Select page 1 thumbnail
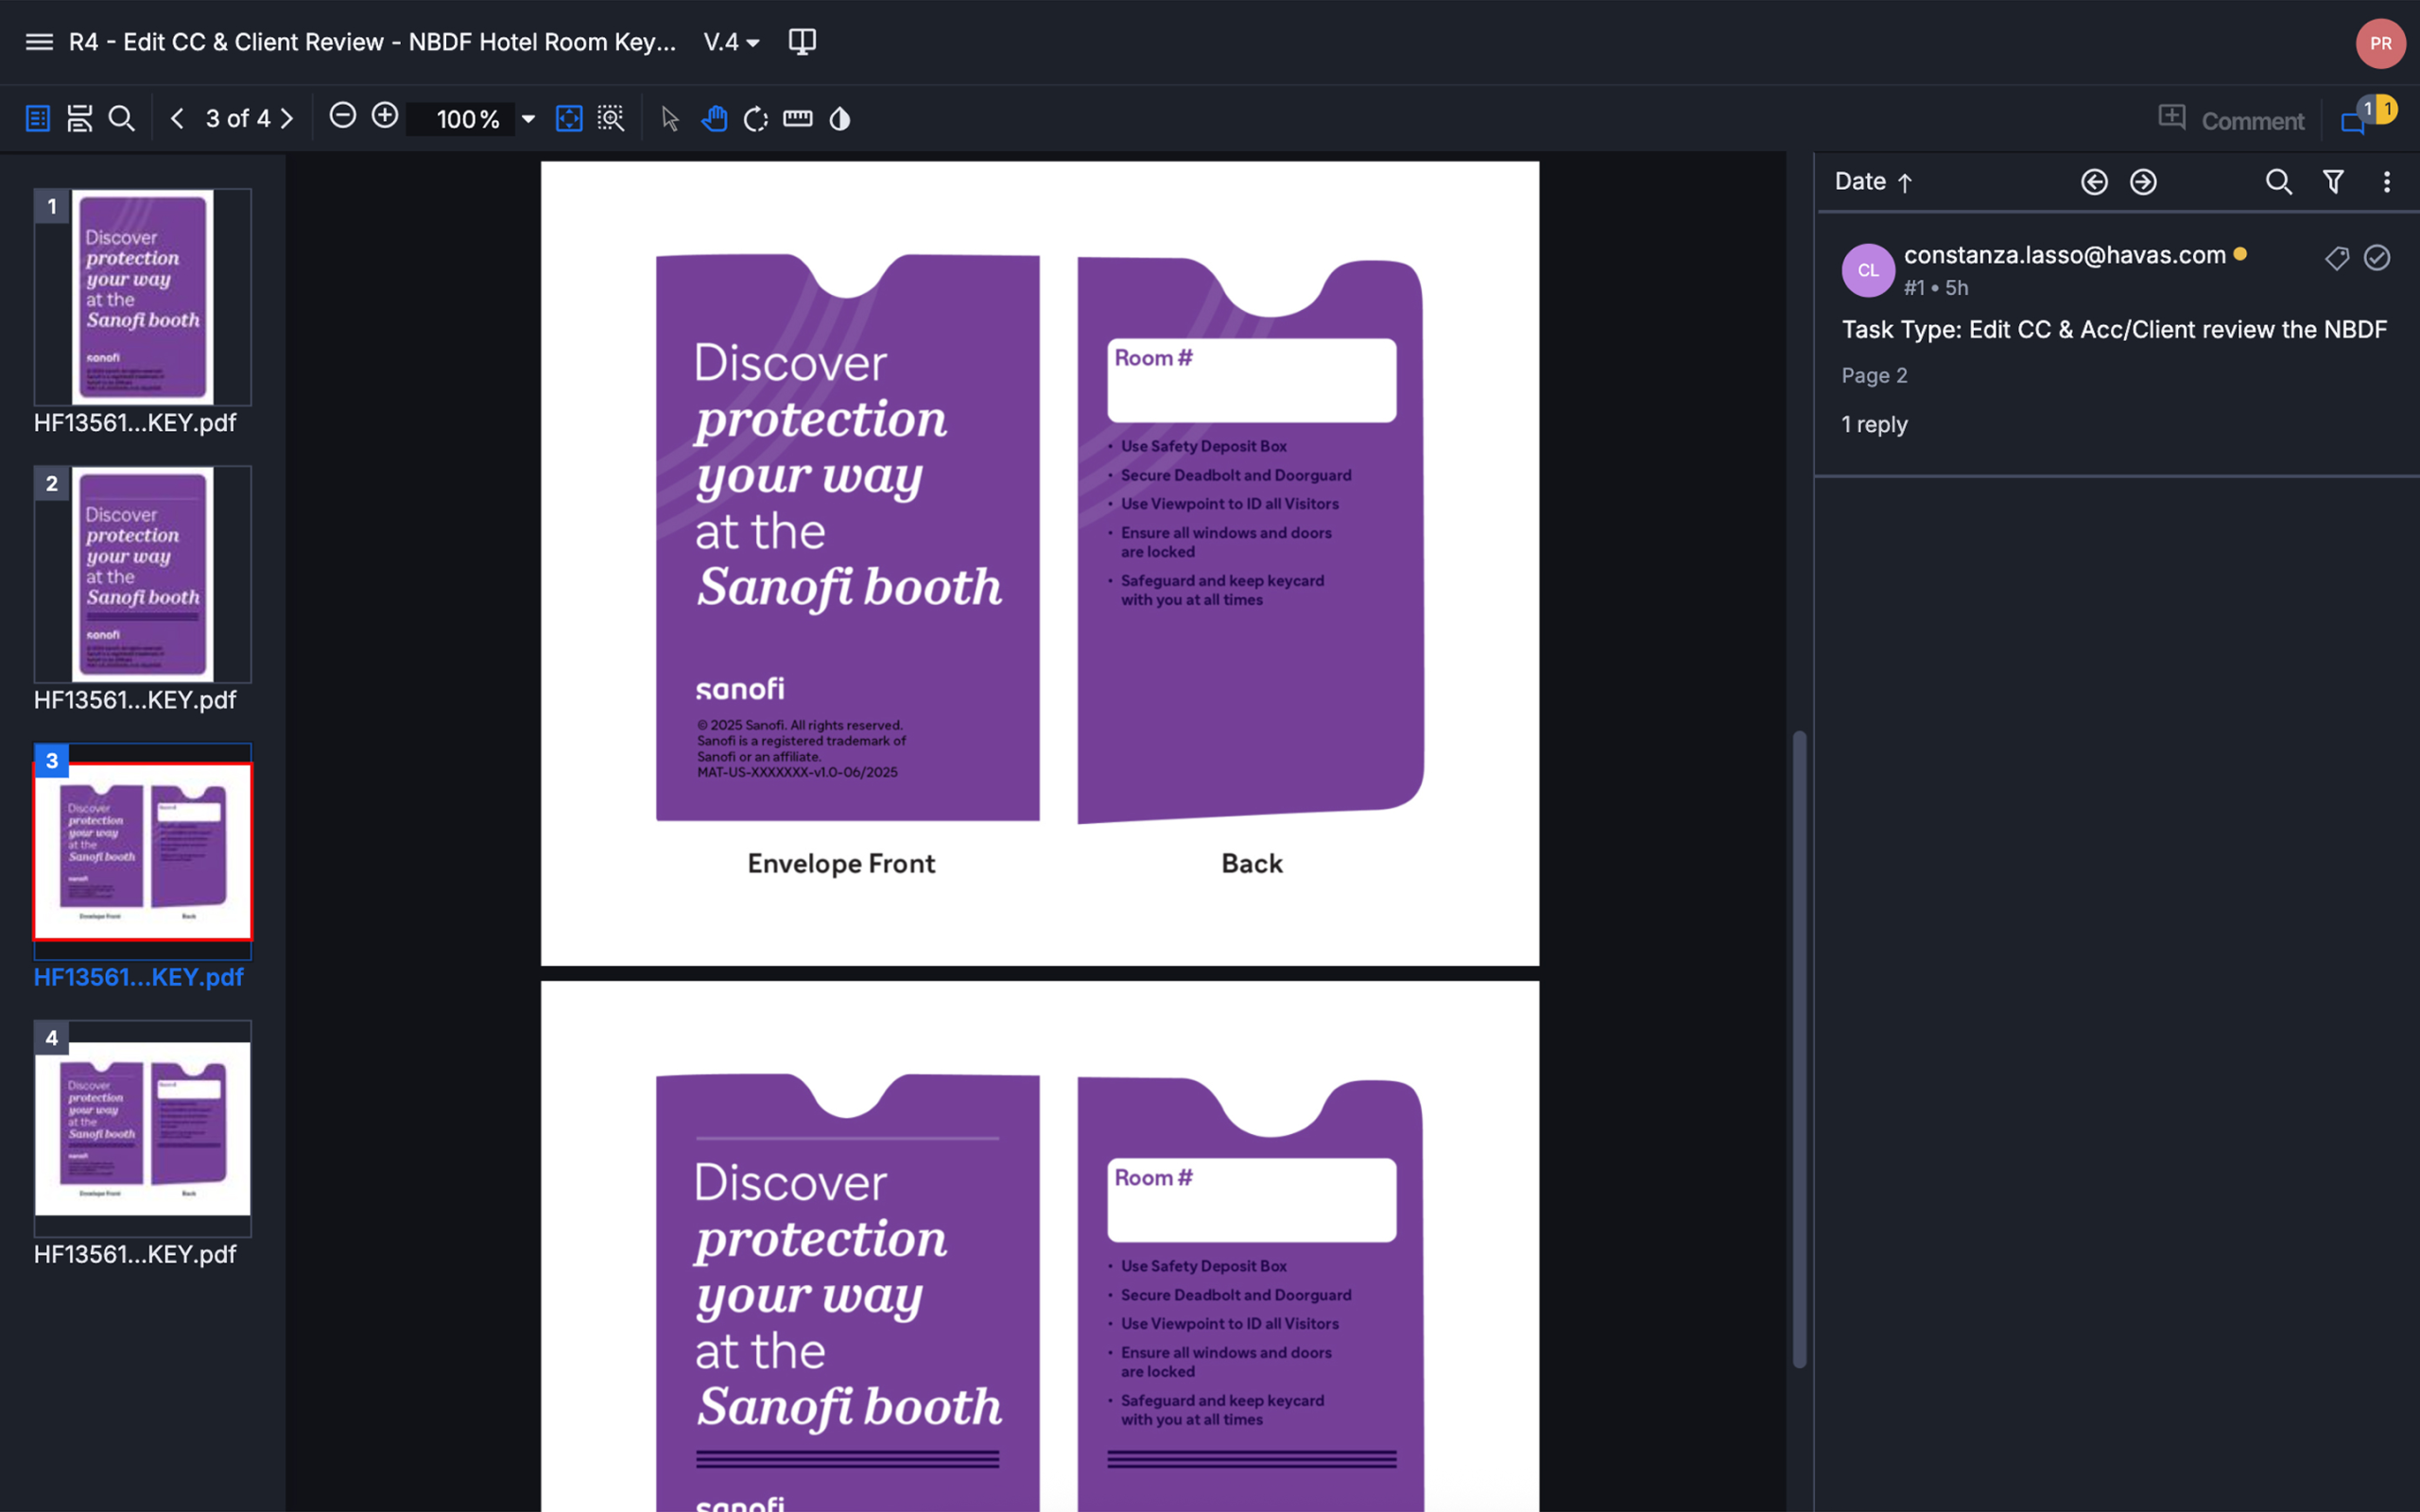Image resolution: width=2420 pixels, height=1512 pixels. (142, 297)
